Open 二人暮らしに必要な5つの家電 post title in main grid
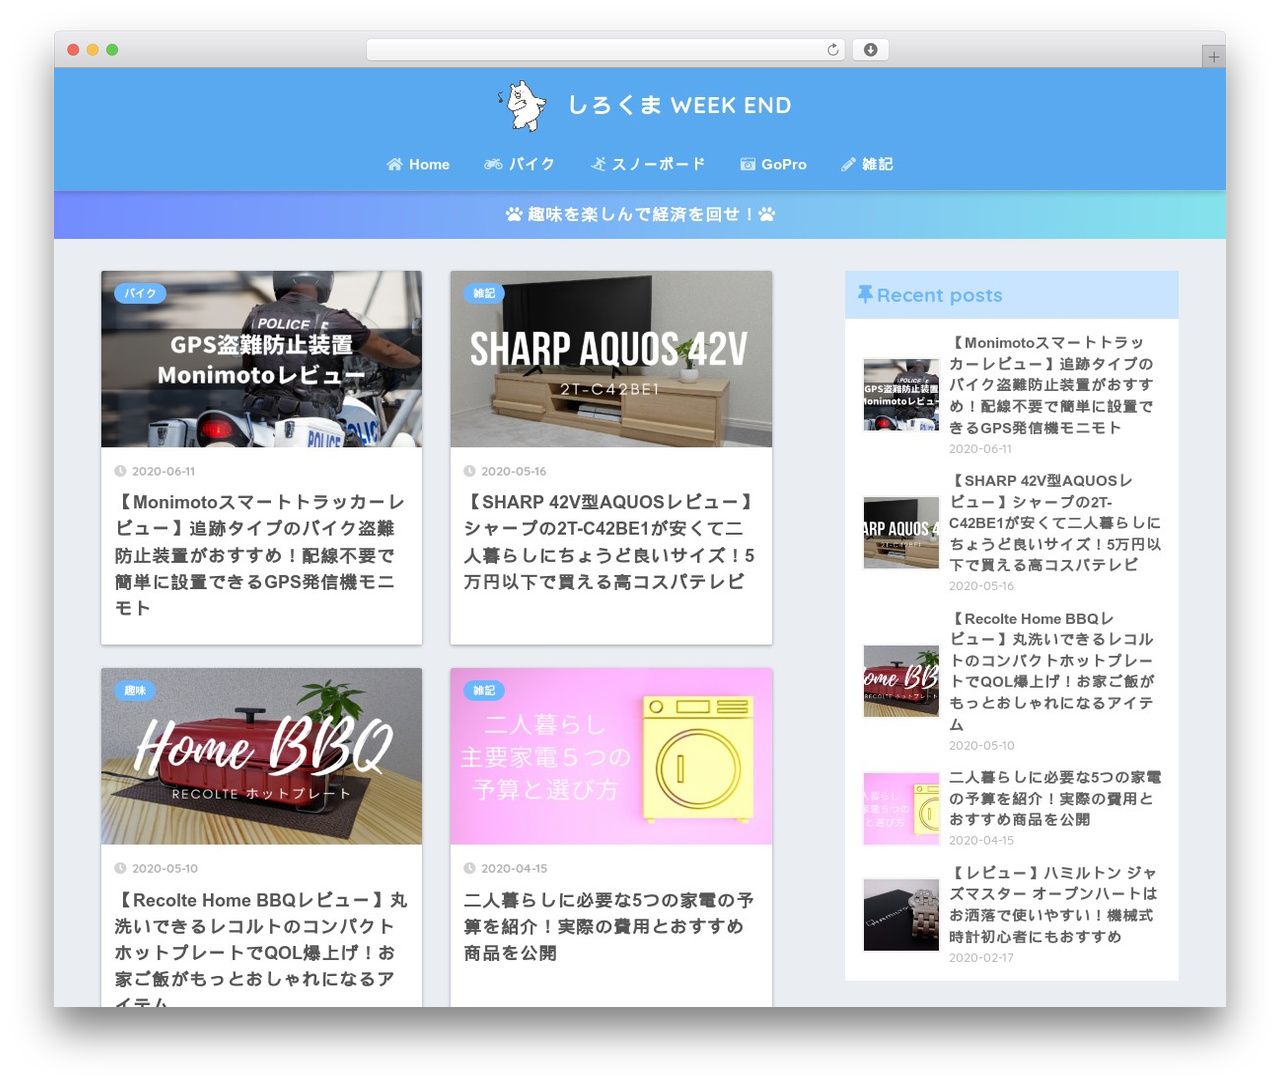The image size is (1280, 1084). [x=610, y=926]
